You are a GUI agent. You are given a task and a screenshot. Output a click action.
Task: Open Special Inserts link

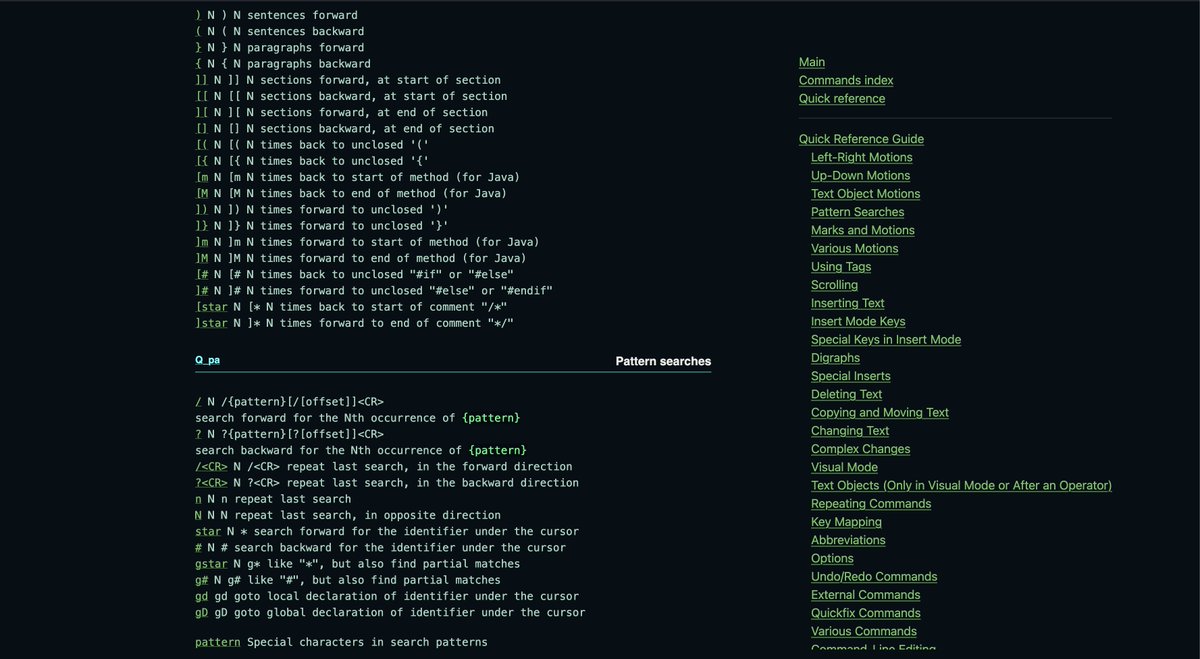[850, 376]
